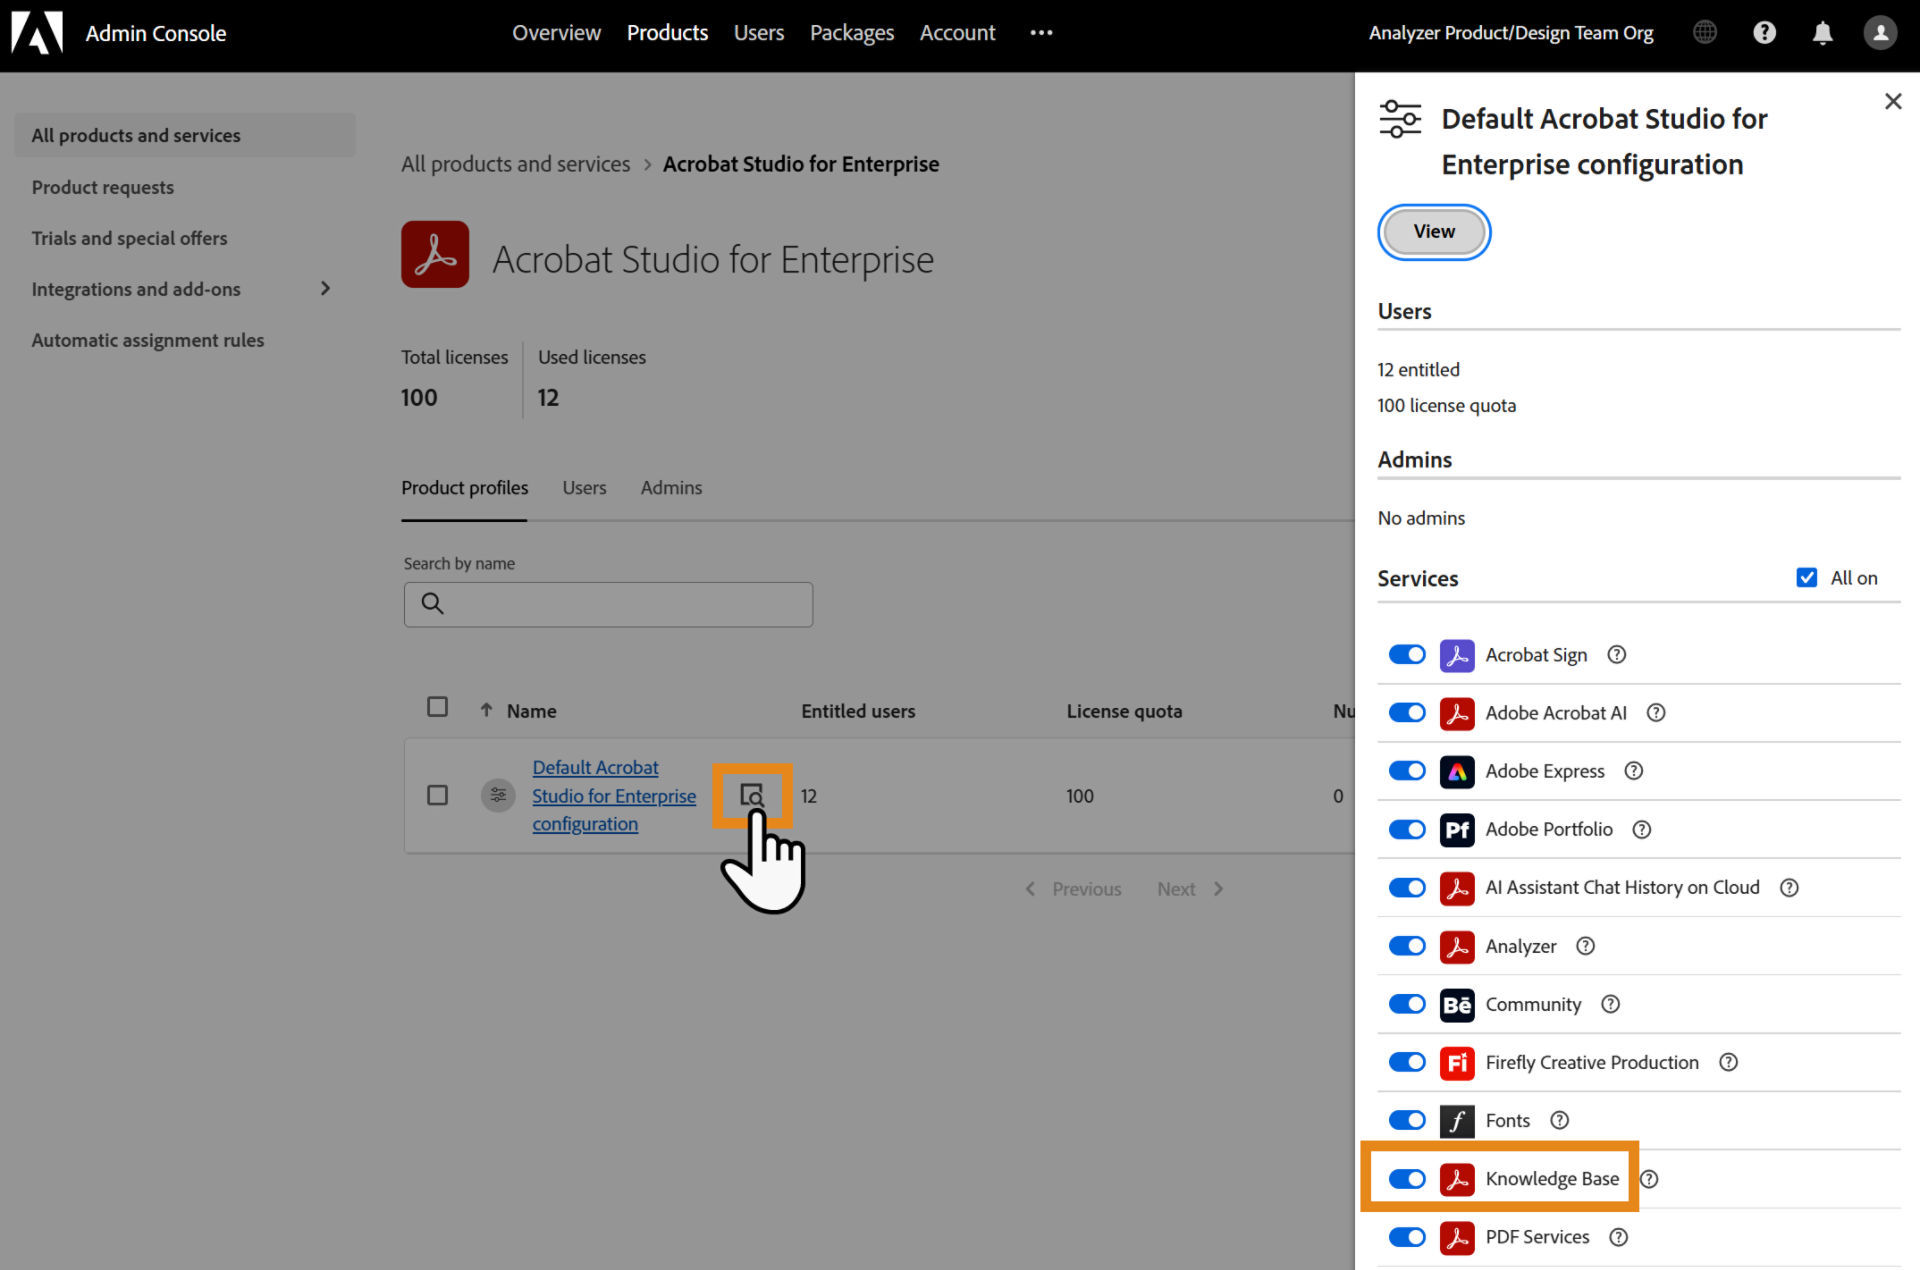Image resolution: width=1920 pixels, height=1270 pixels.
Task: Open the help question mark icon in header
Action: (1764, 33)
